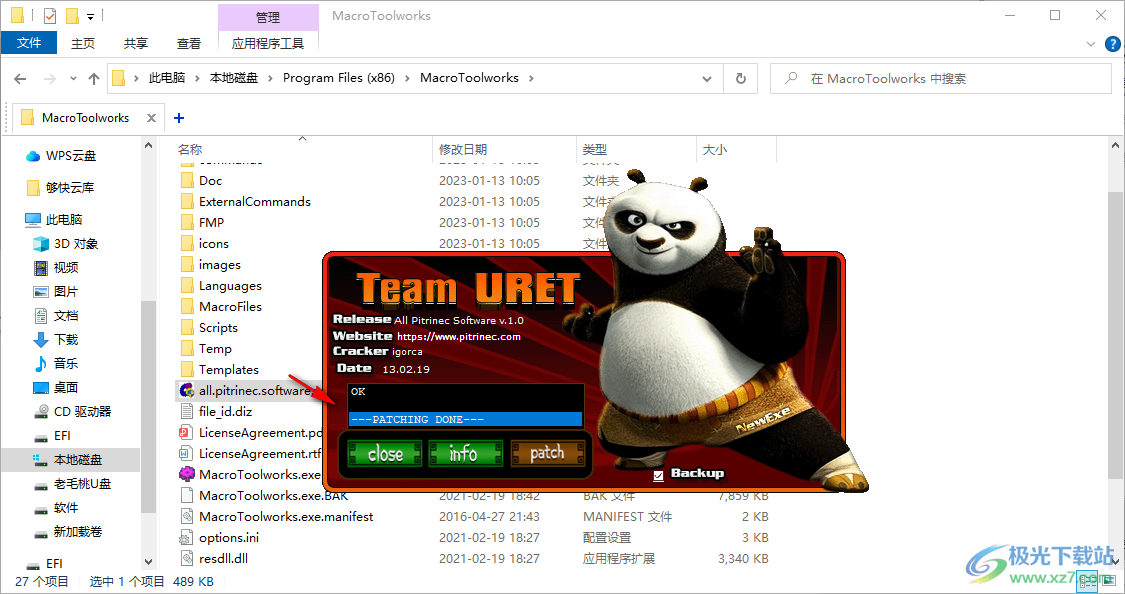Expand the address bar history dropdown
This screenshot has height=594, width=1125.
click(707, 79)
